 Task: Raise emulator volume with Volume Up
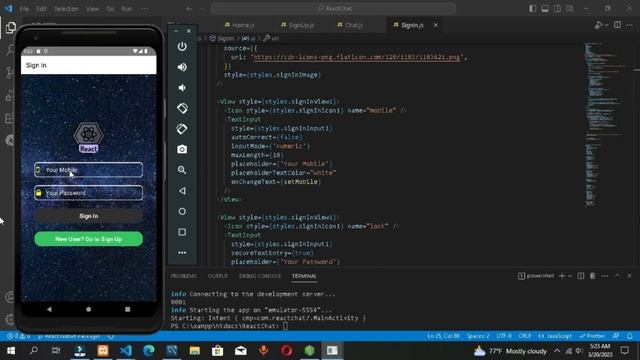[x=182, y=67]
